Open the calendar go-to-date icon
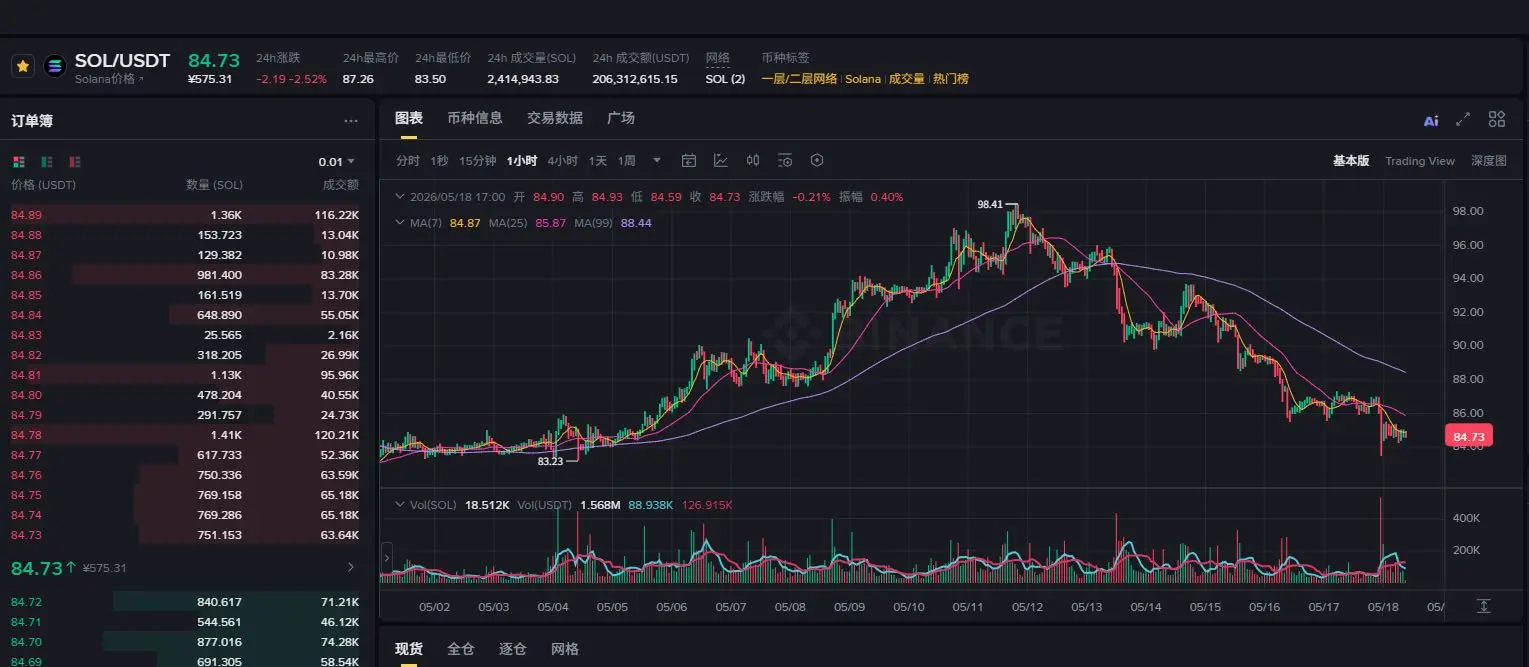Viewport: 1529px width, 667px height. click(689, 160)
